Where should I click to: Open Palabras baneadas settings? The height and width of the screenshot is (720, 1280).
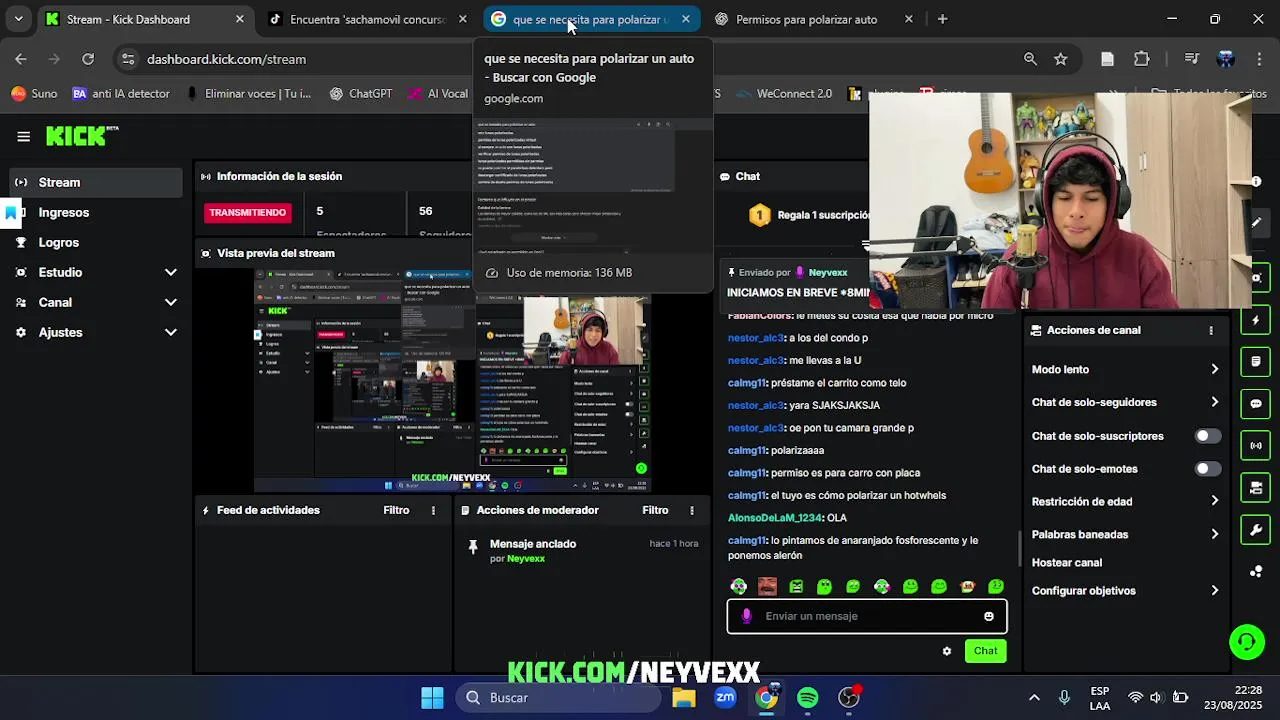click(1125, 534)
